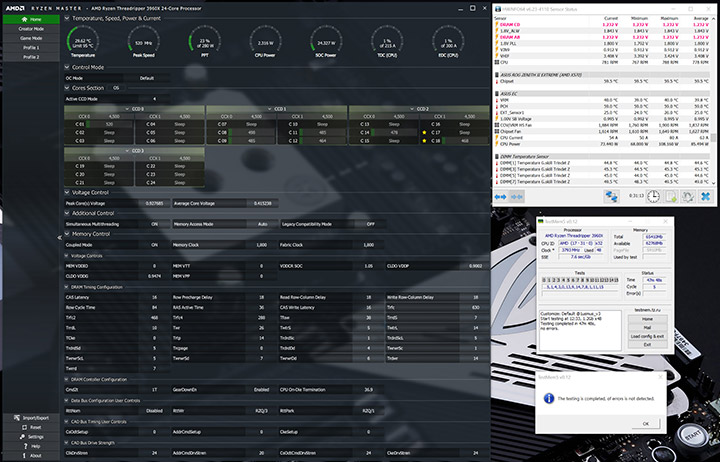Viewport: 720px width, 462px height.
Task: Click the Exit button in TestMem5
Action: coord(647,345)
